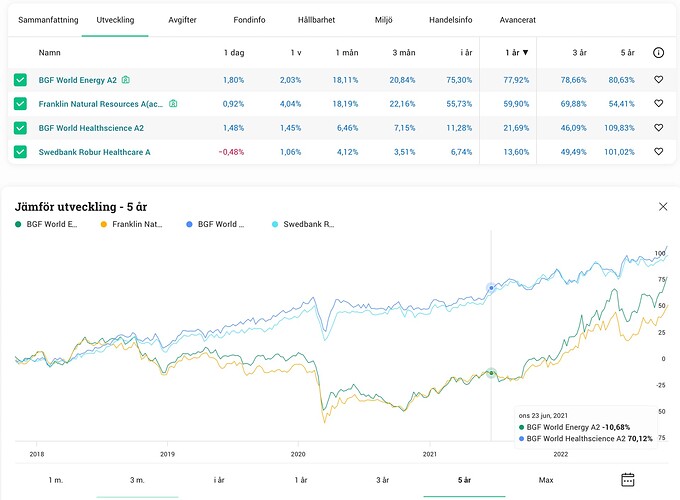Click the blue Healthscience data point marker
Image resolution: width=680 pixels, height=500 pixels.
491,288
